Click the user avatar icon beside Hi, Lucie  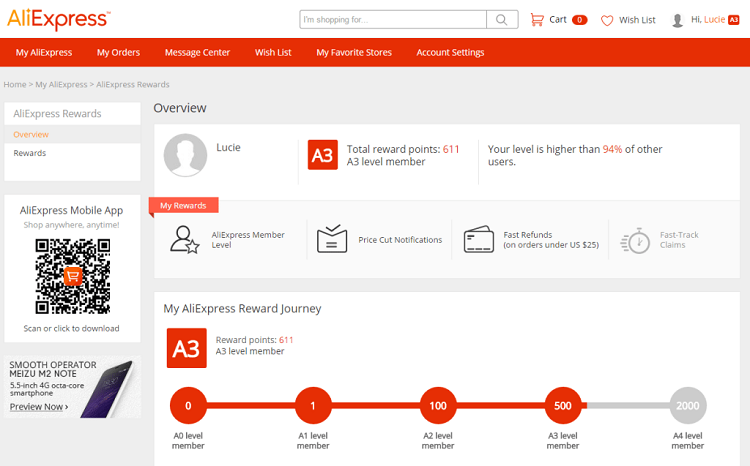point(677,20)
